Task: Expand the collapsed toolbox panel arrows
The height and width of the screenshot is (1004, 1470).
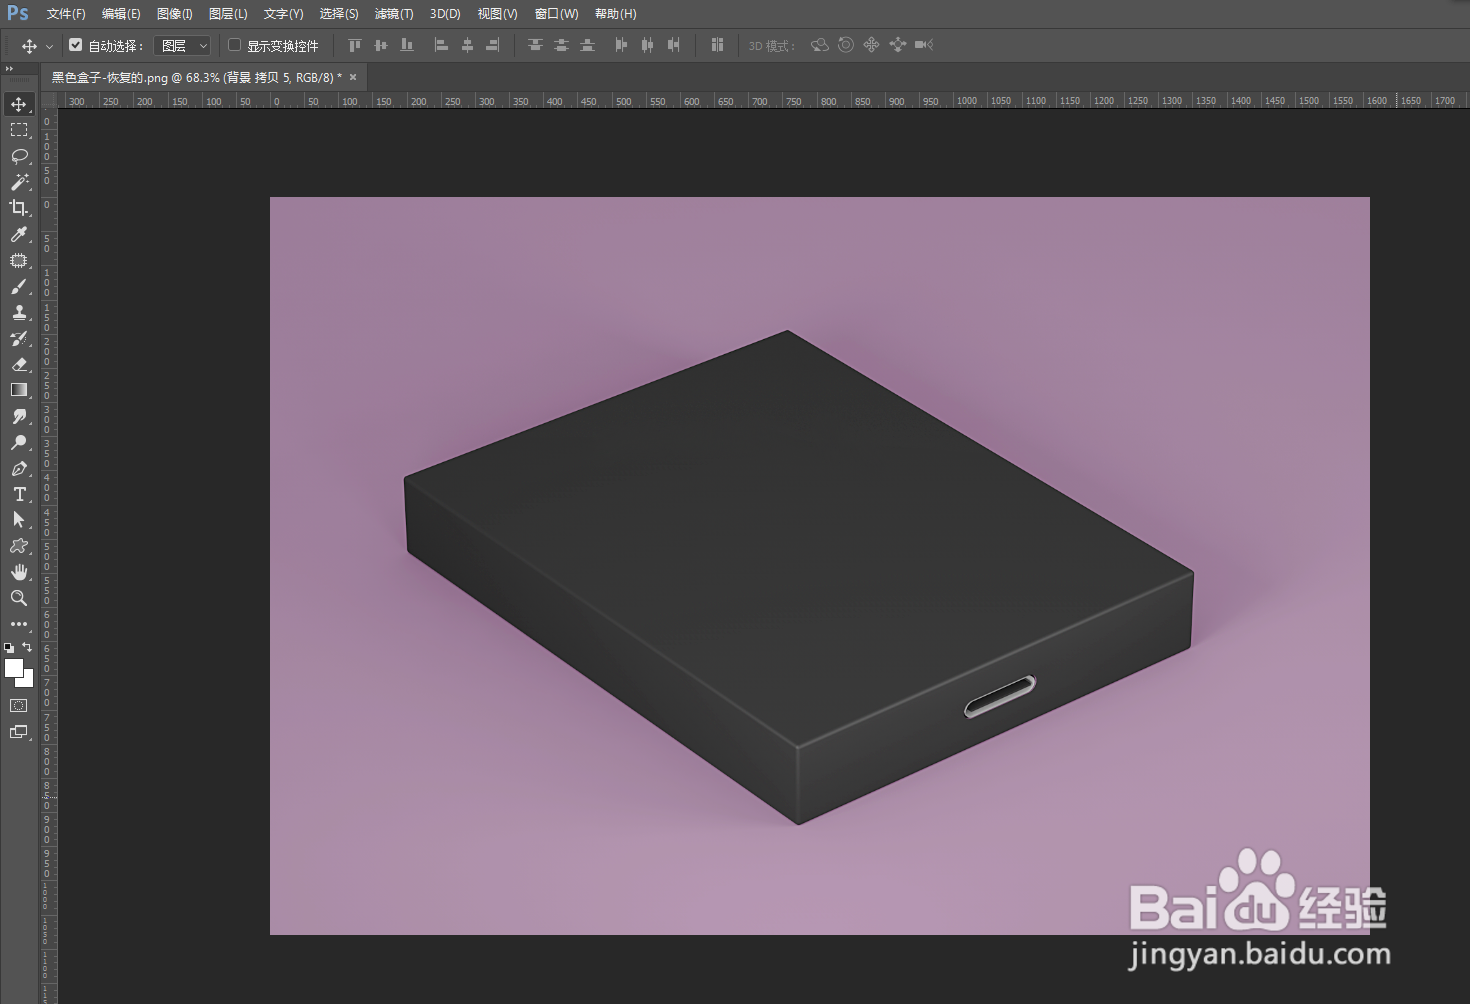Action: (x=9, y=69)
